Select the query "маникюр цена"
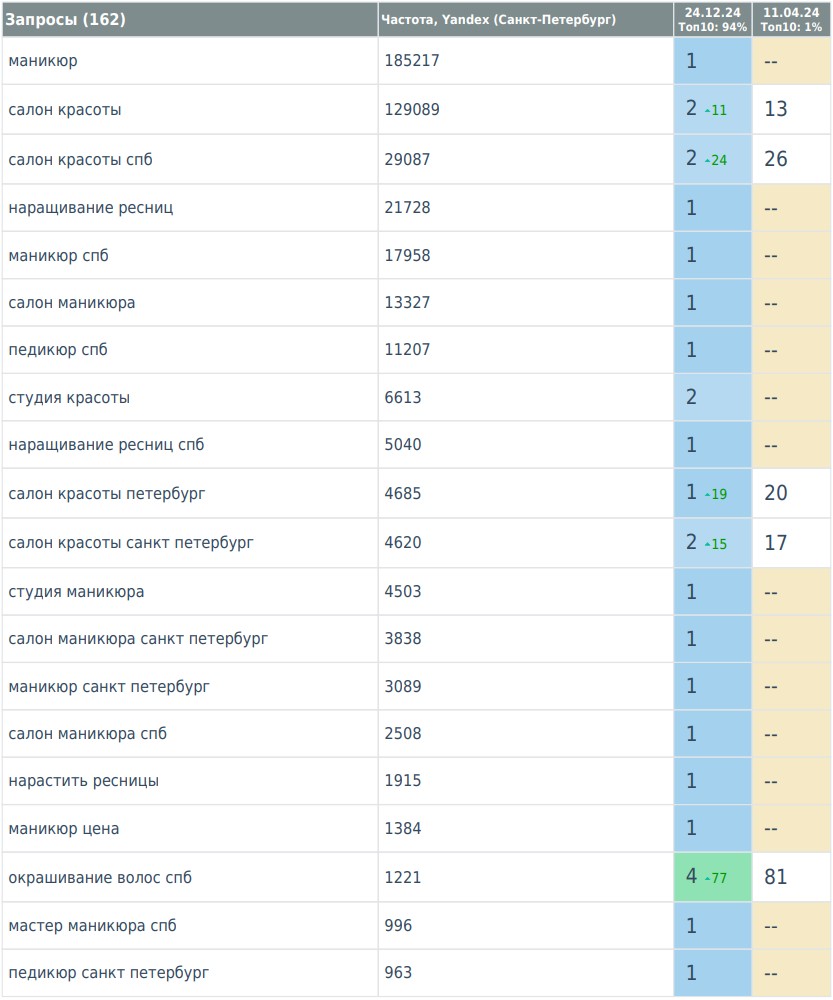The image size is (833, 1000). point(64,828)
